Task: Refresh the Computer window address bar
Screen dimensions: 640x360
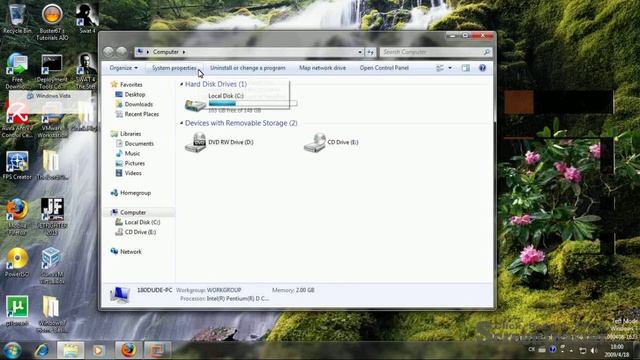Action: tap(370, 52)
